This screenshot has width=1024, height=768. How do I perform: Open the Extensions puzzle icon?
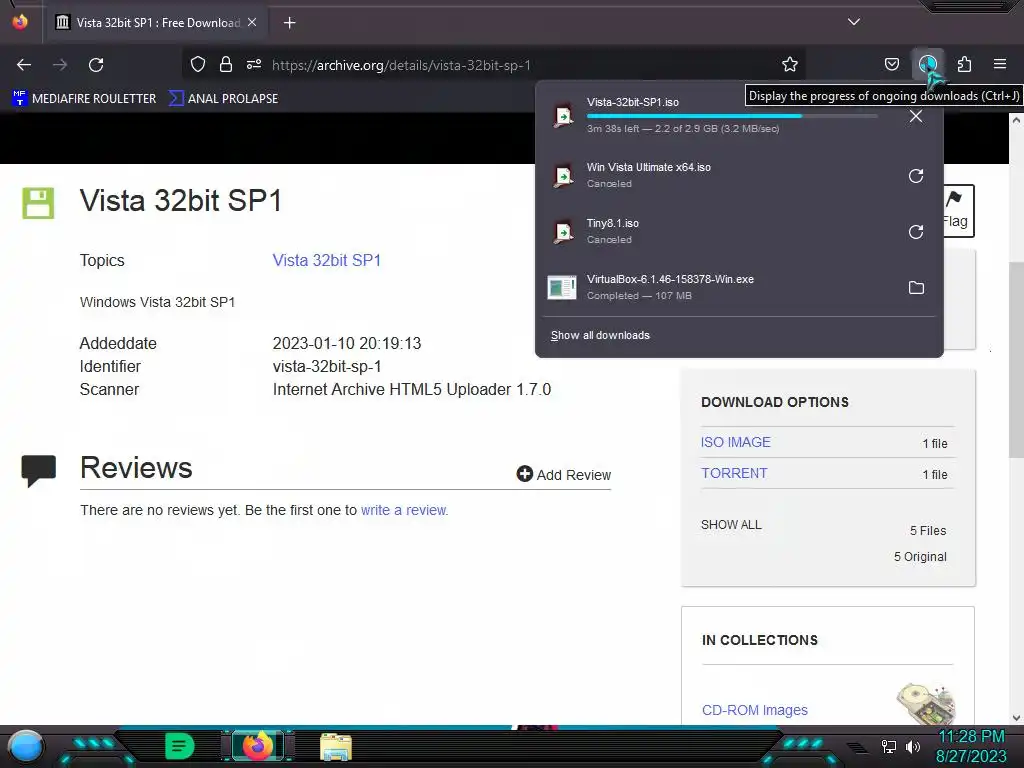(x=964, y=64)
